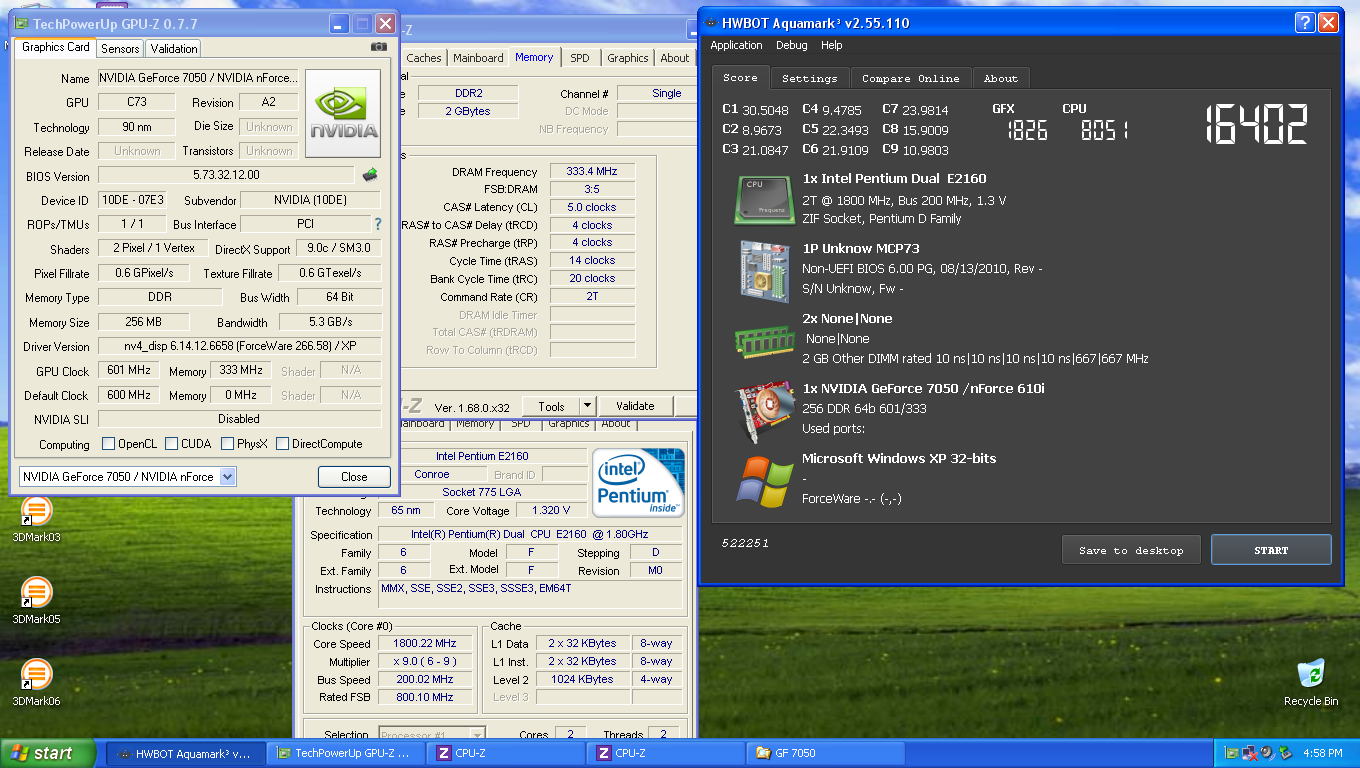Click the Driver Version field in GPU-Z

click(x=240, y=346)
